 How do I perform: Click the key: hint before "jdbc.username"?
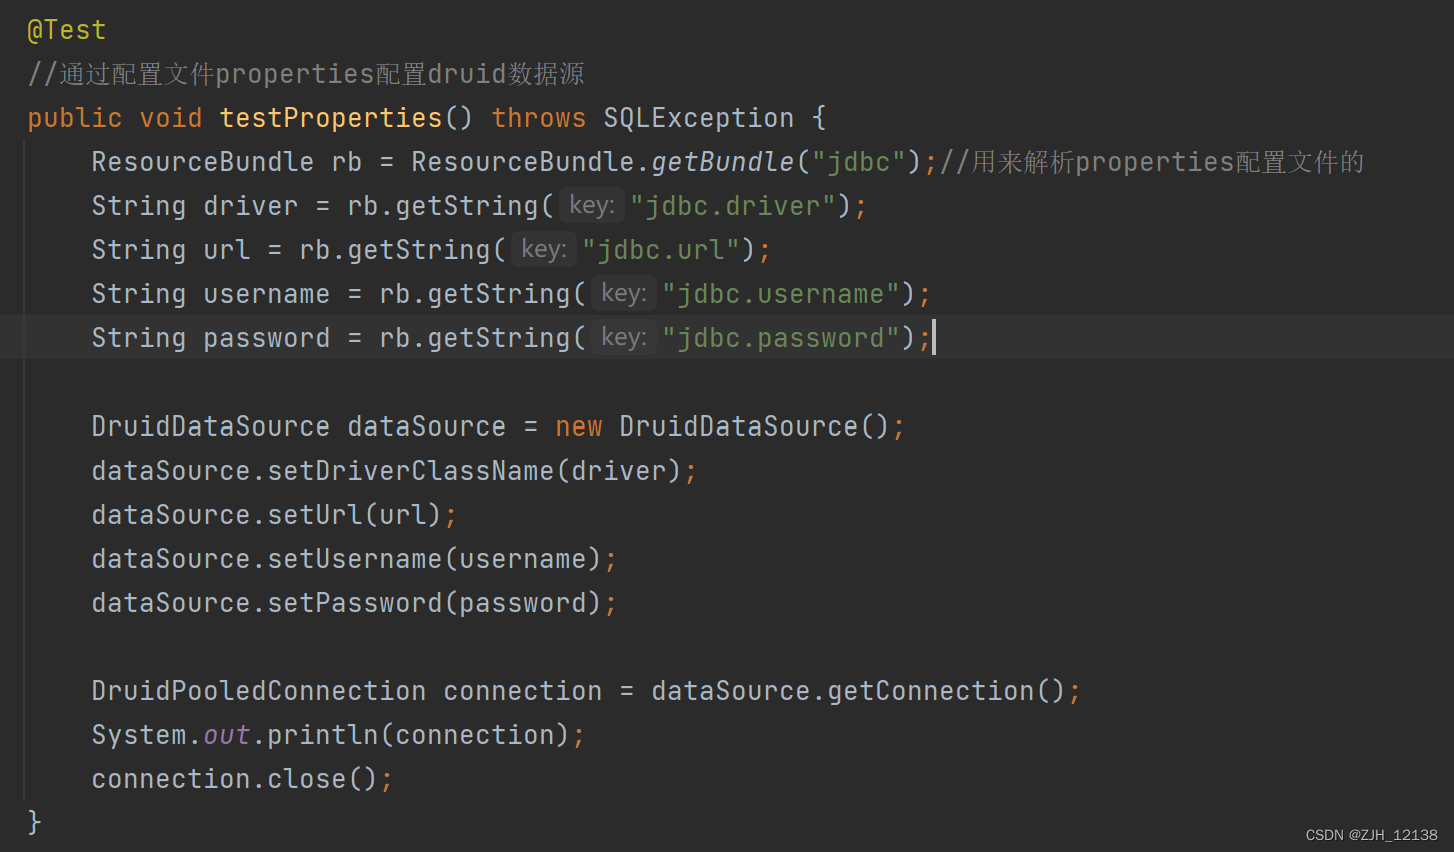(x=624, y=294)
